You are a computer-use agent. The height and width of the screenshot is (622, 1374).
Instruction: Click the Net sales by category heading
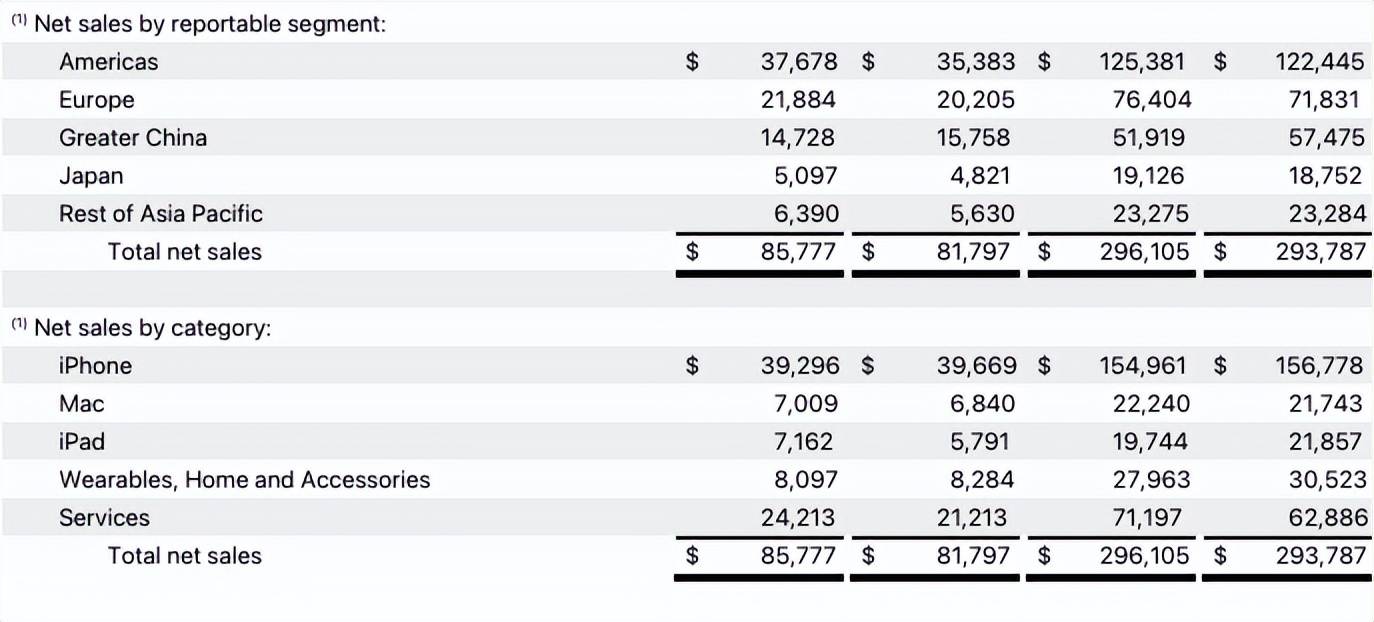point(152,328)
